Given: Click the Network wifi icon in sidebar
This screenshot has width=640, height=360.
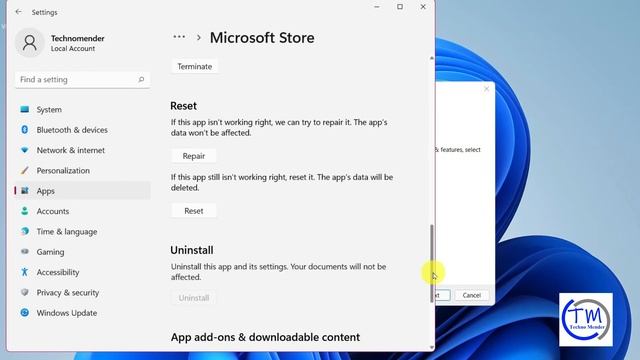Looking at the screenshot, I should [24, 150].
